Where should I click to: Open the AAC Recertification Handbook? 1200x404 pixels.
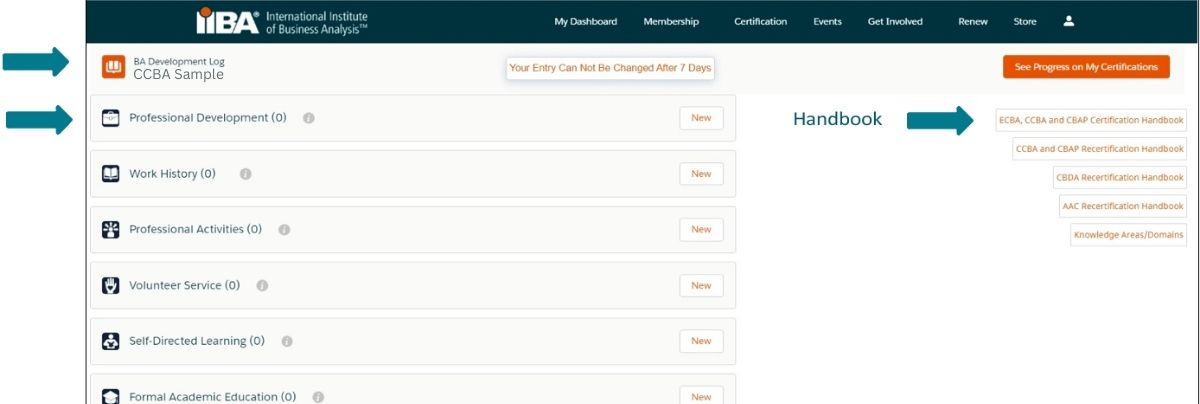click(1122, 206)
